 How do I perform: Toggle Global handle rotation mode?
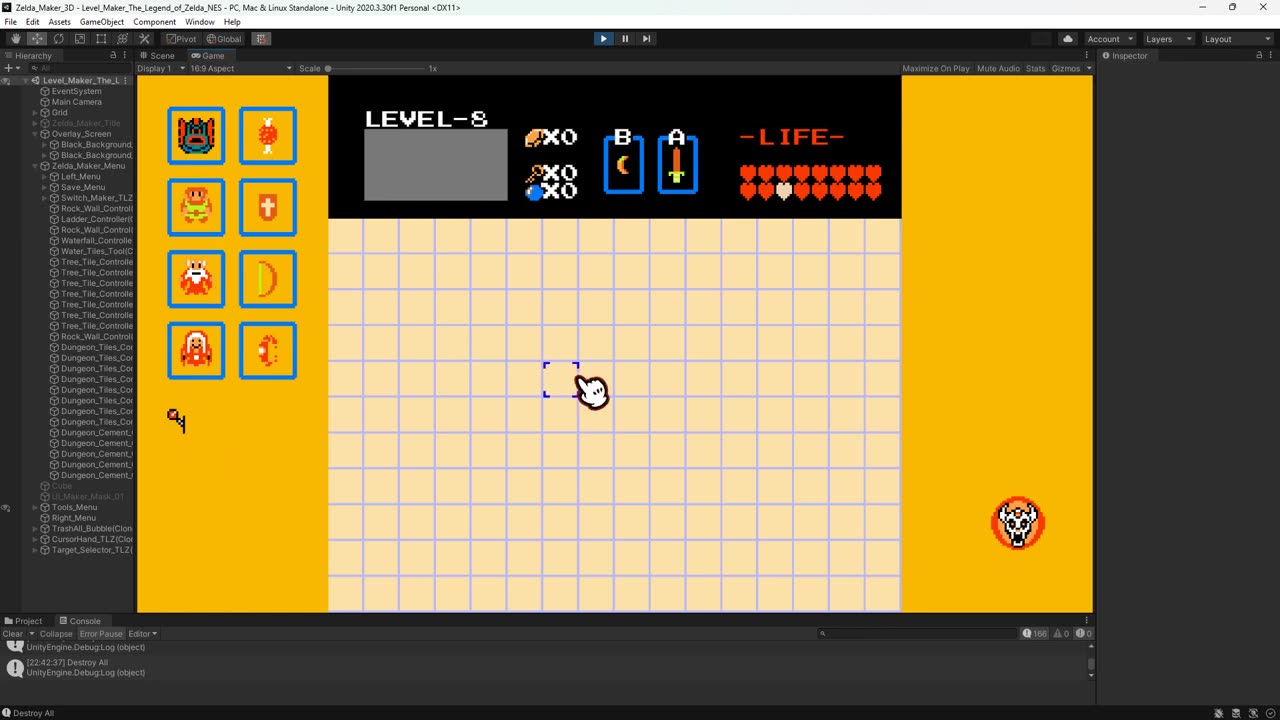pos(224,39)
